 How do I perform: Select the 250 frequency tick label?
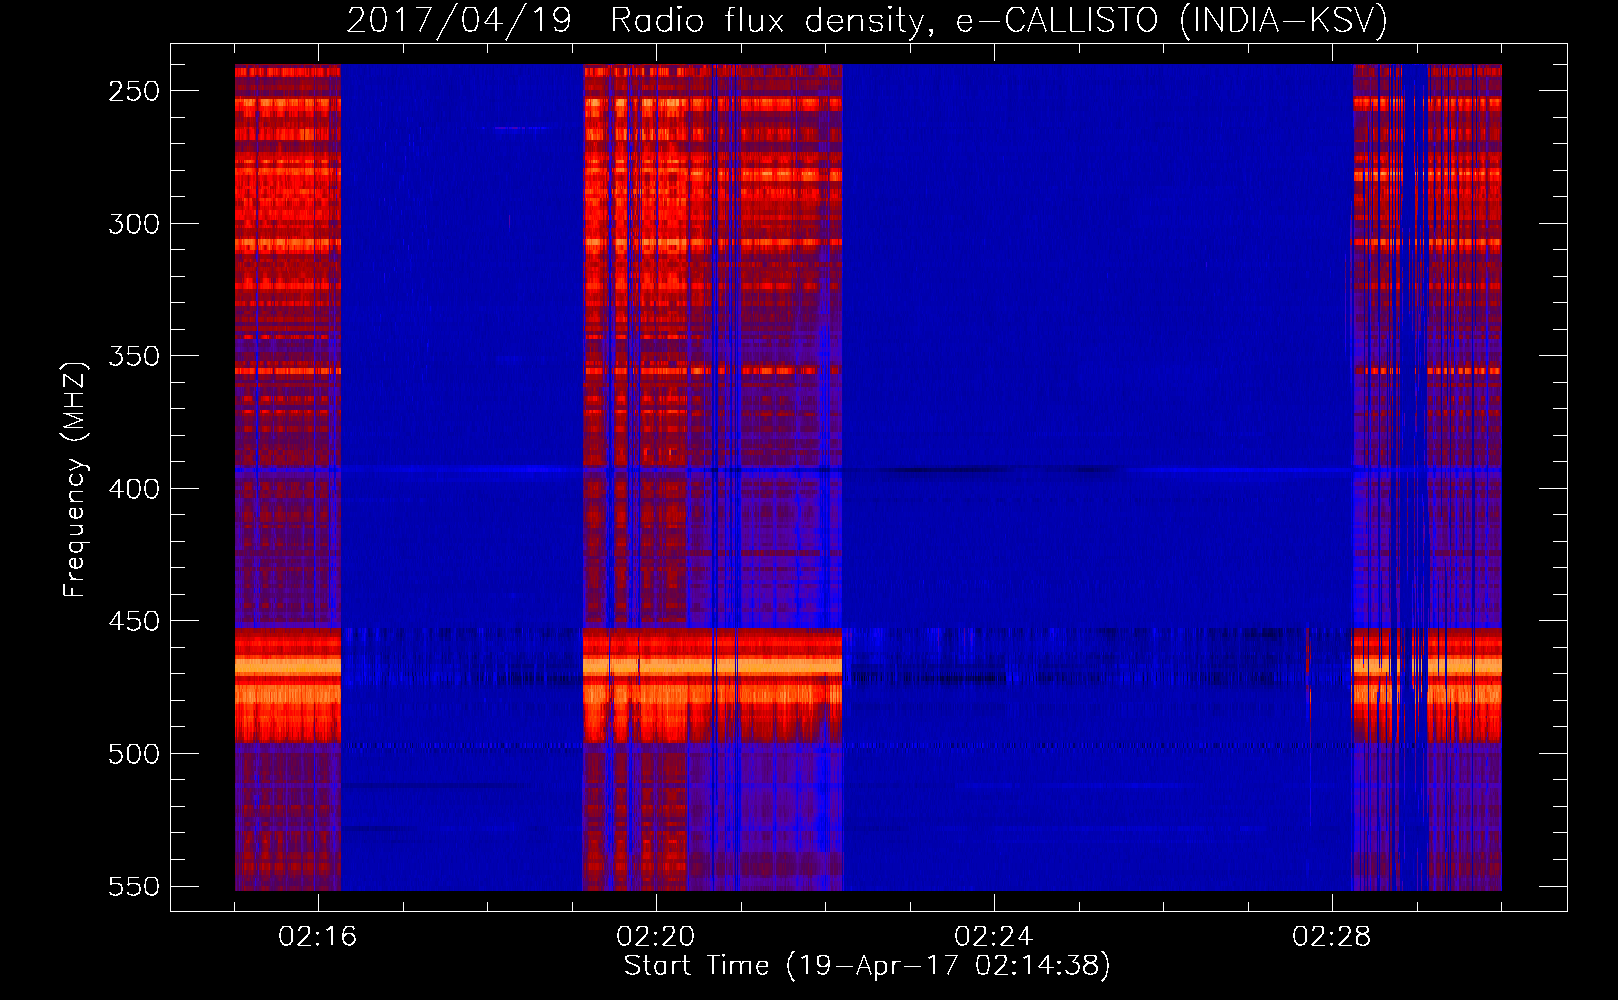tap(134, 91)
